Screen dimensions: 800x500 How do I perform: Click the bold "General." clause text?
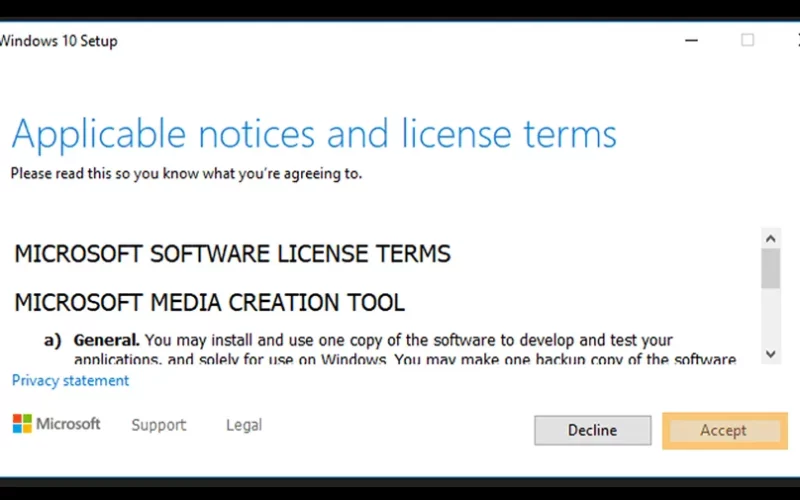click(106, 340)
